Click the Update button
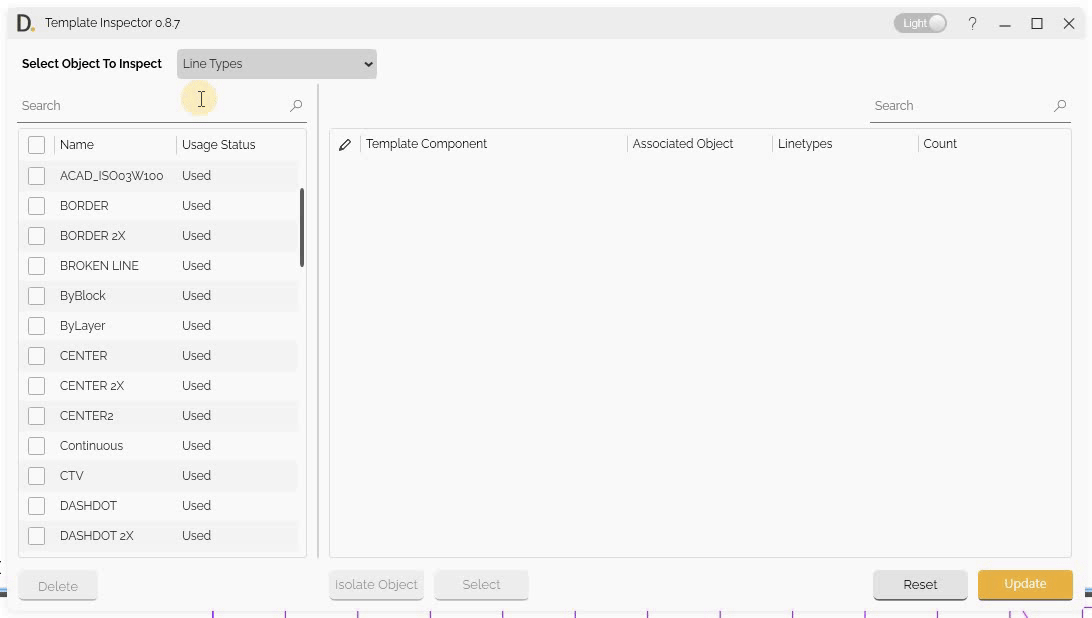This screenshot has width=1092, height=618. 1025,584
